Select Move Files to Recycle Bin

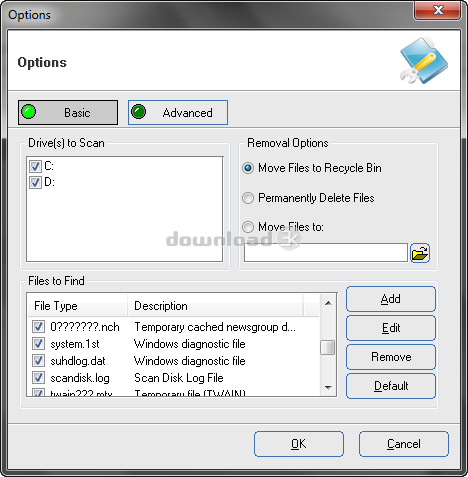click(x=248, y=168)
